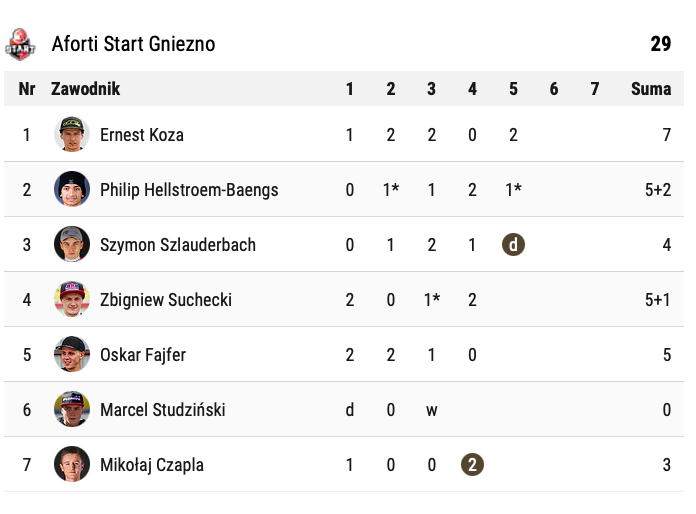The height and width of the screenshot is (514, 696).
Task: Click Marcel Studziński's 'w' heat result
Action: 431,410
